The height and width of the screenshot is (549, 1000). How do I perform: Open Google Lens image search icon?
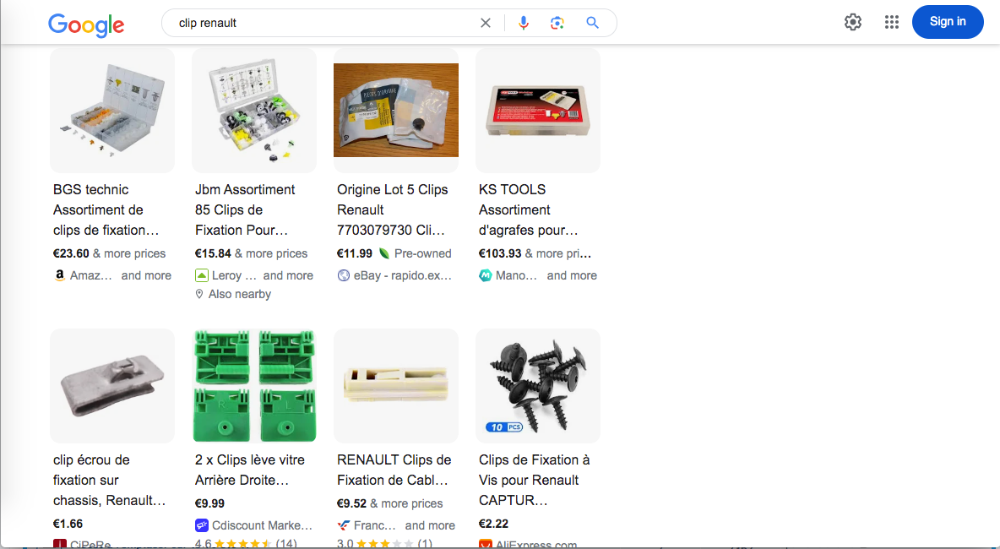tap(557, 23)
